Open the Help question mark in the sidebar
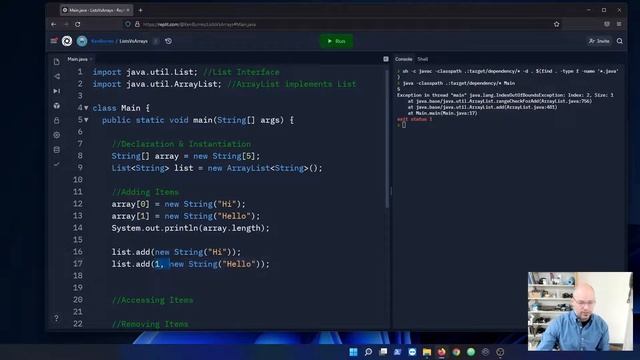Viewport: 640px width, 360px height. coord(56,318)
